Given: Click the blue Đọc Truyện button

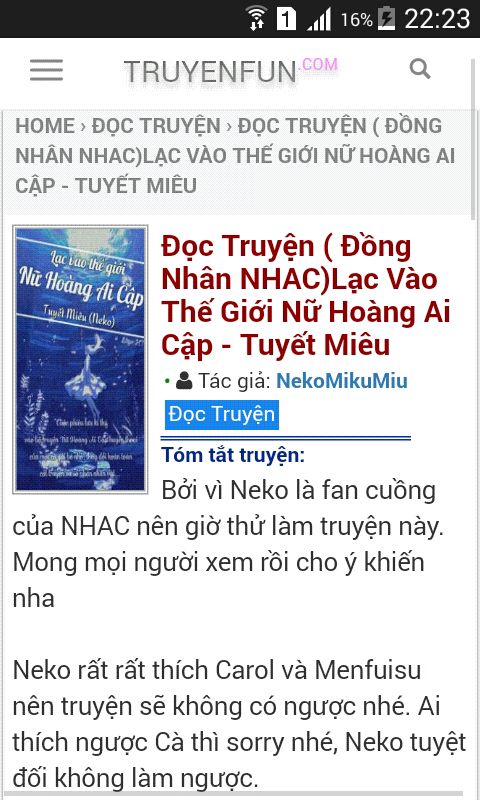Looking at the screenshot, I should (221, 414).
